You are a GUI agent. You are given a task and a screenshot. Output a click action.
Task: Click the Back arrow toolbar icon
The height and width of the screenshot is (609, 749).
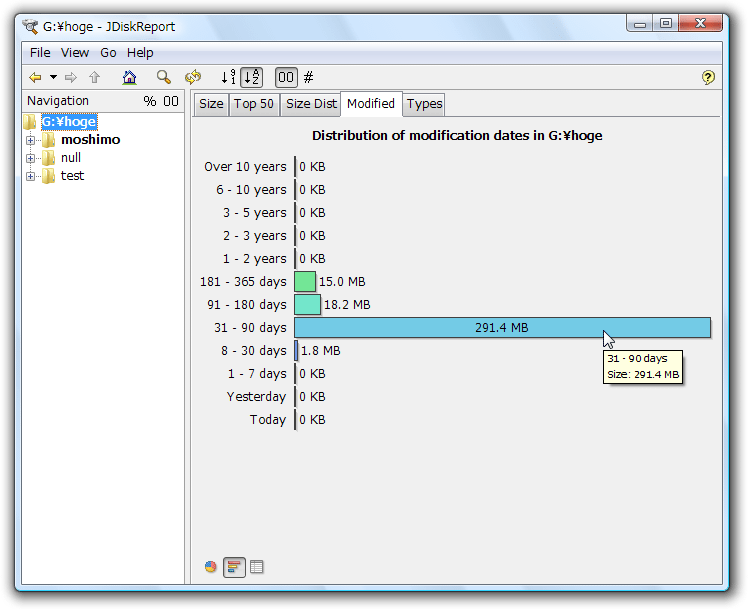(35, 77)
